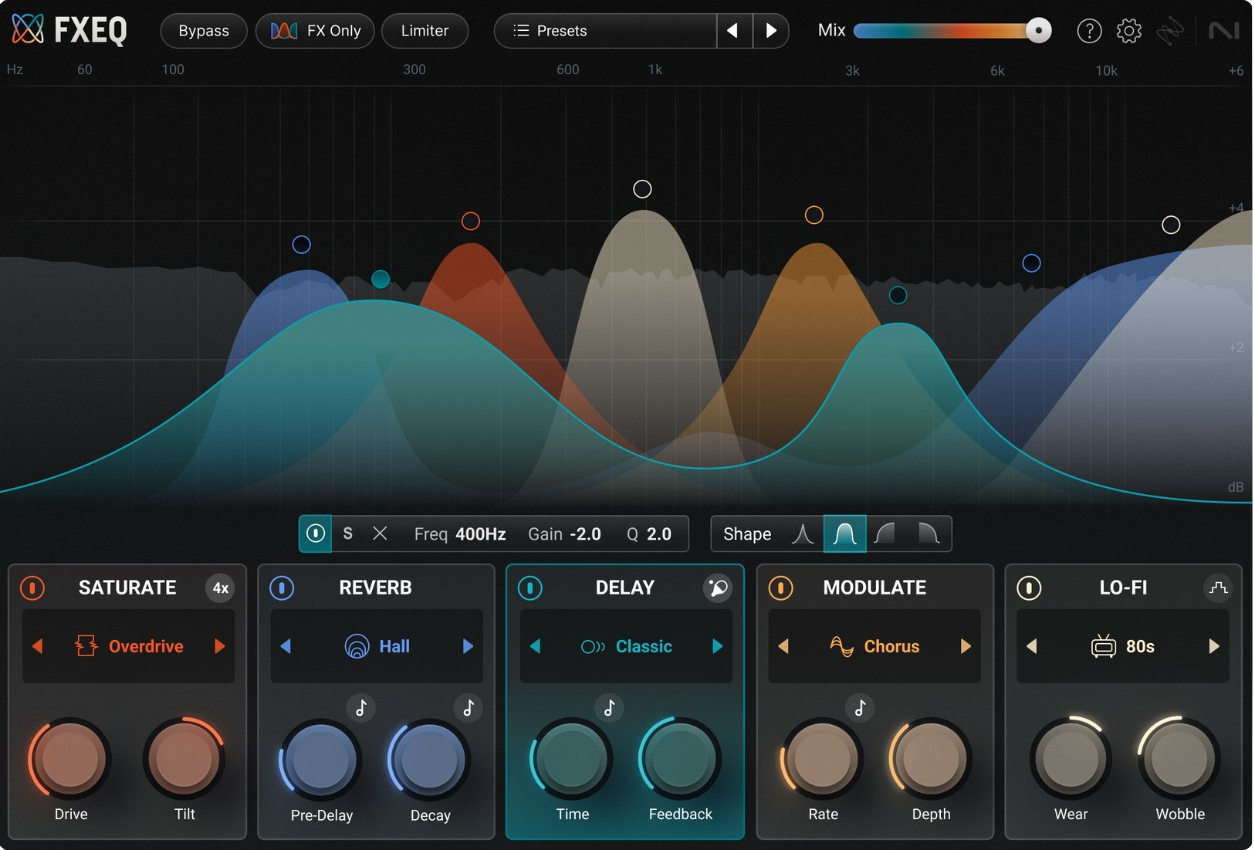Screen dimensions: 1254x850
Task: Select the bell shape filter icon
Action: pos(845,534)
